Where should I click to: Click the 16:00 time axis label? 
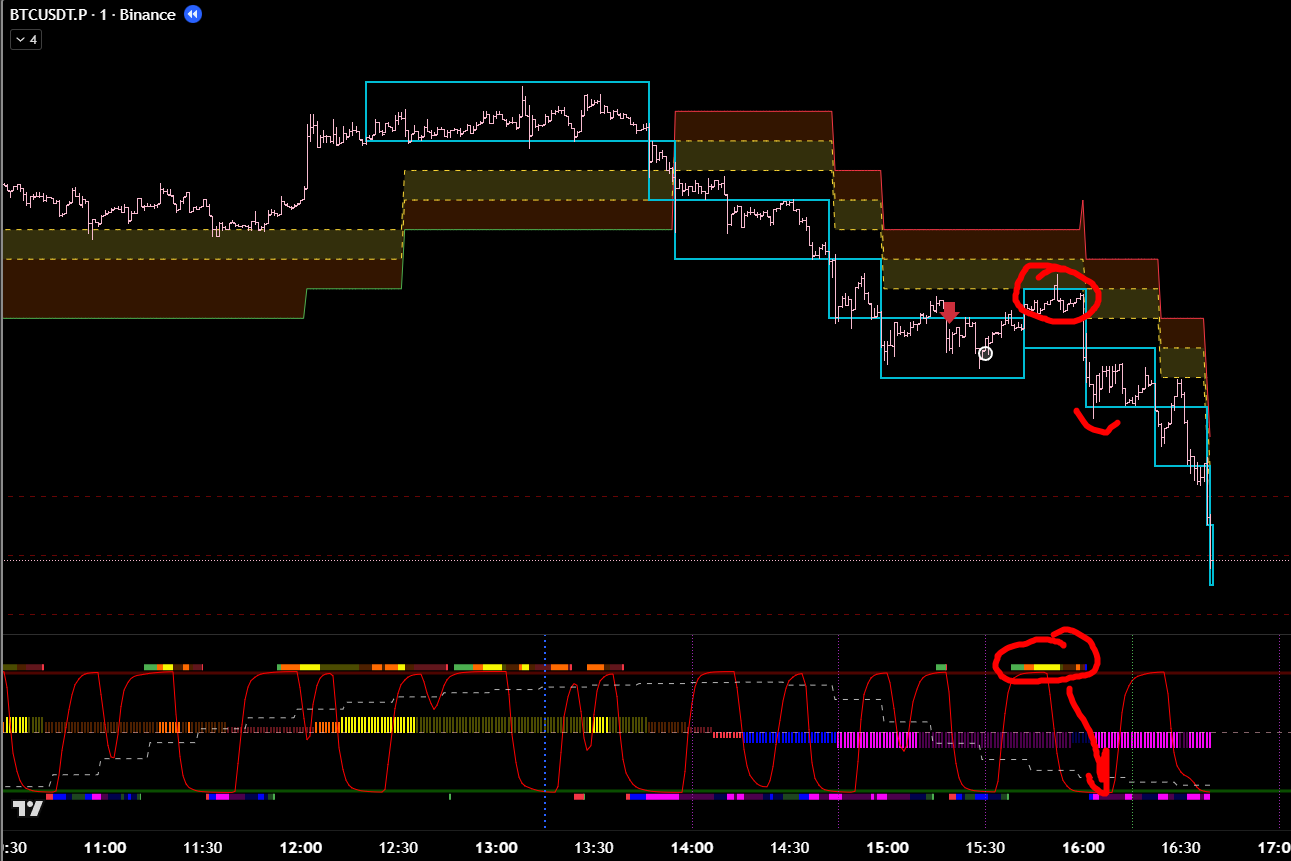(x=1084, y=847)
